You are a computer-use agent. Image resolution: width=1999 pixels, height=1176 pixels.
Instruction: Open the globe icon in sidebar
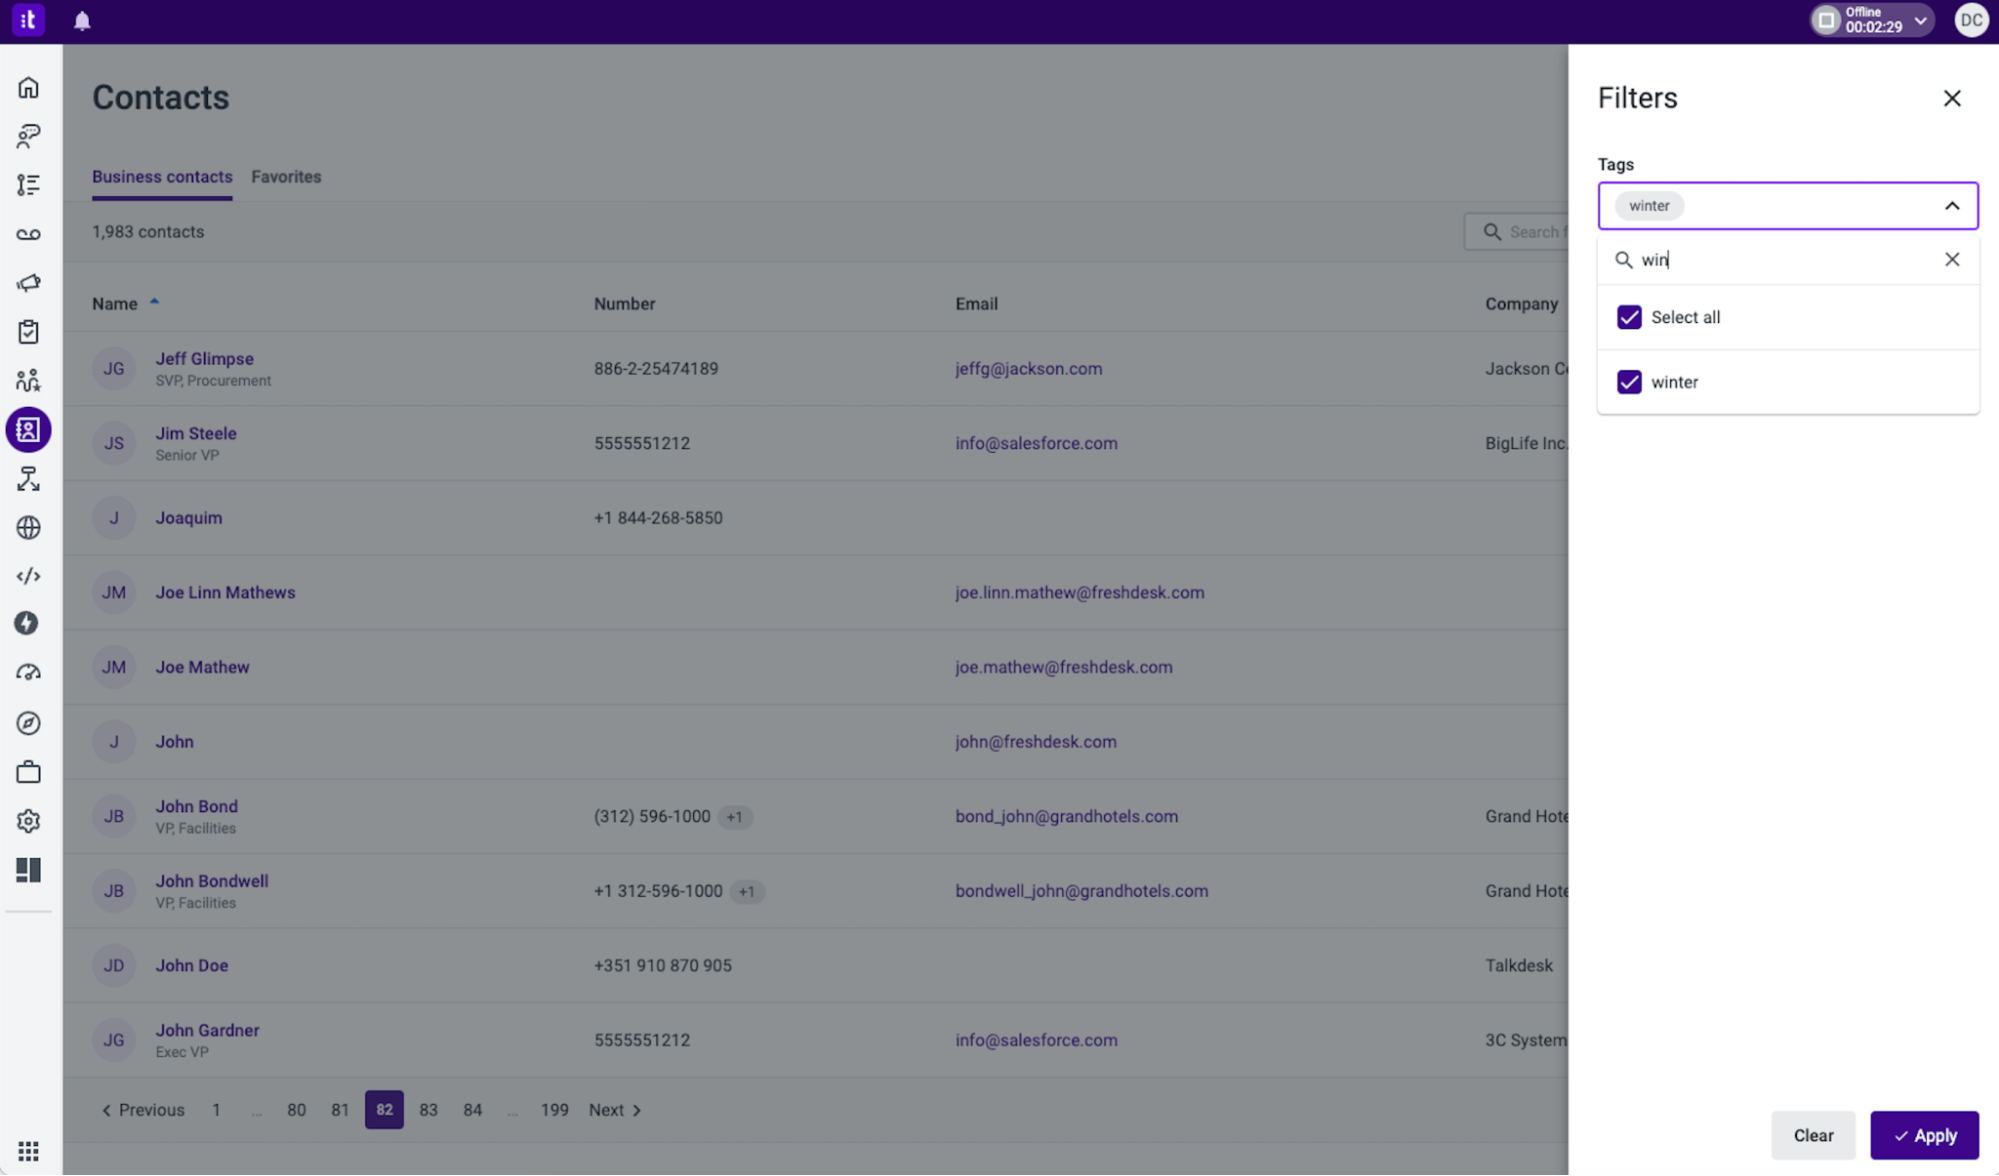tap(28, 528)
